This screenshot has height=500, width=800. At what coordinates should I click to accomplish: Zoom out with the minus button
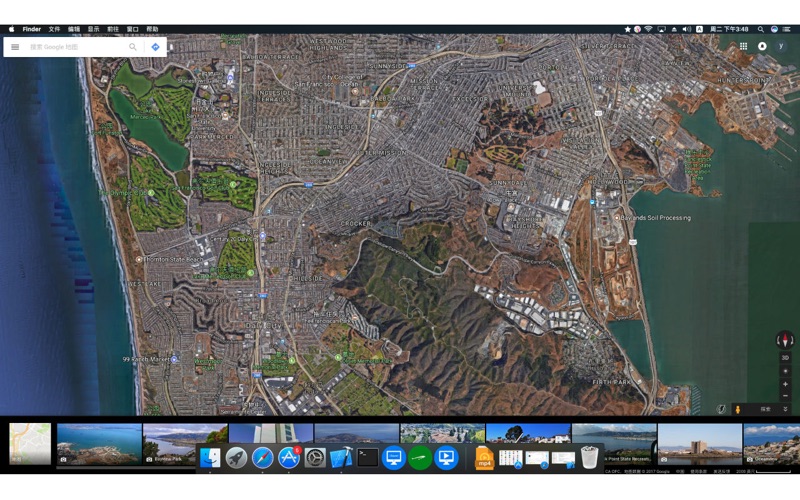(x=785, y=396)
